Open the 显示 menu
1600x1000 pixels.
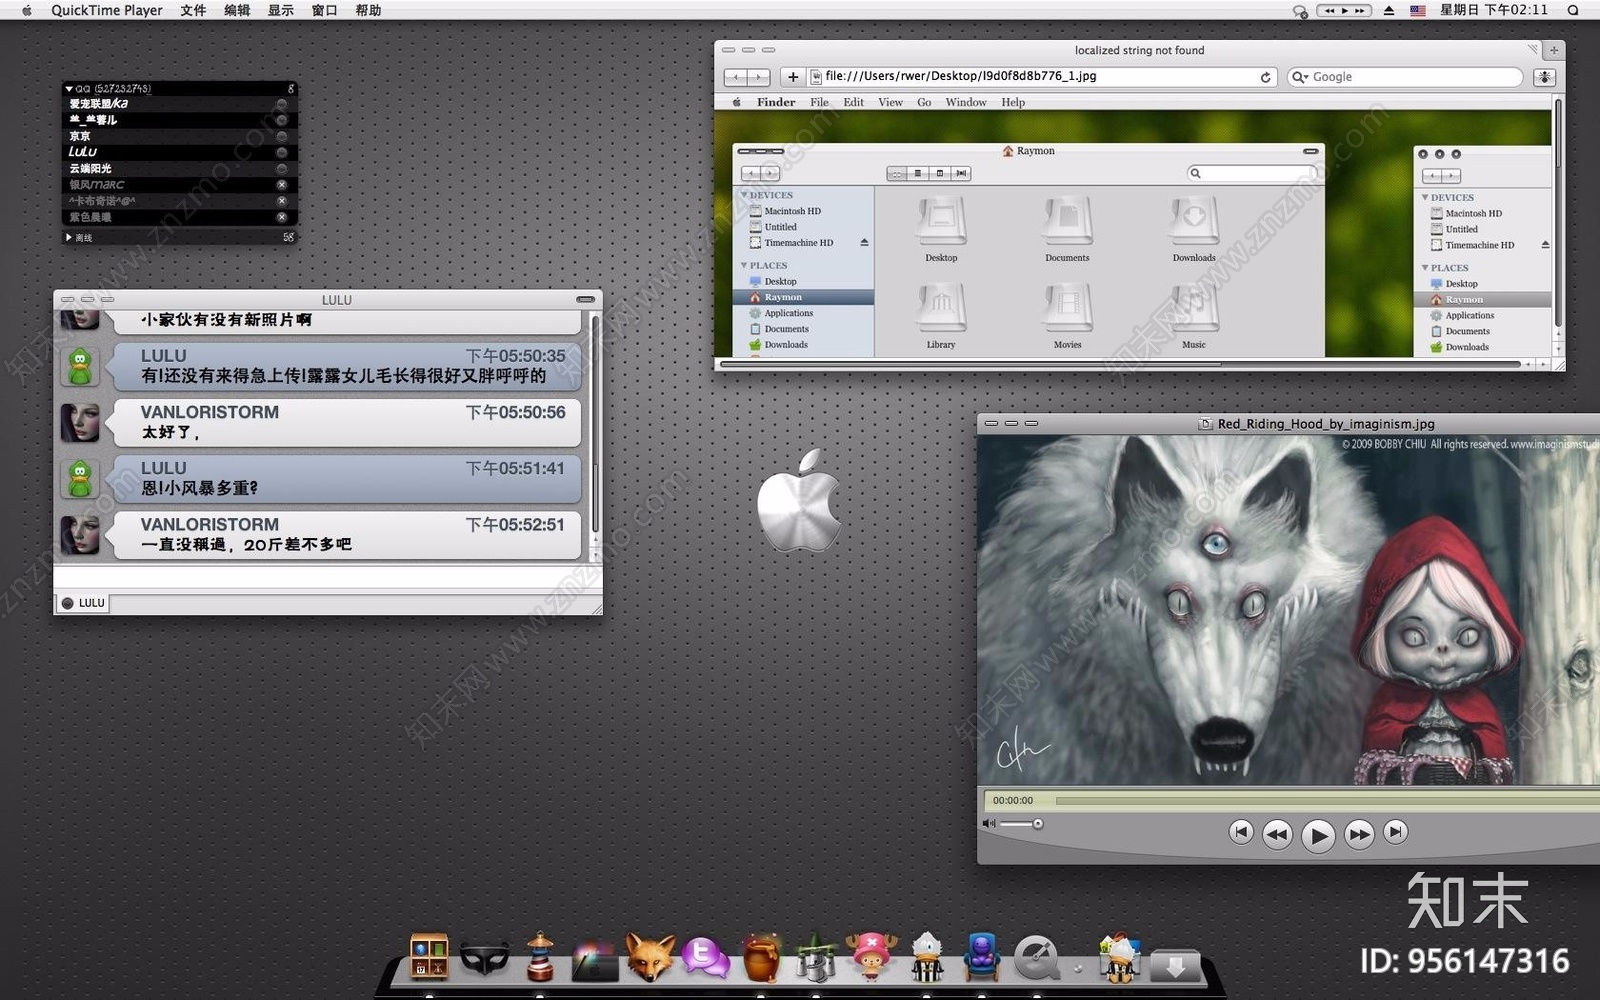[x=281, y=10]
